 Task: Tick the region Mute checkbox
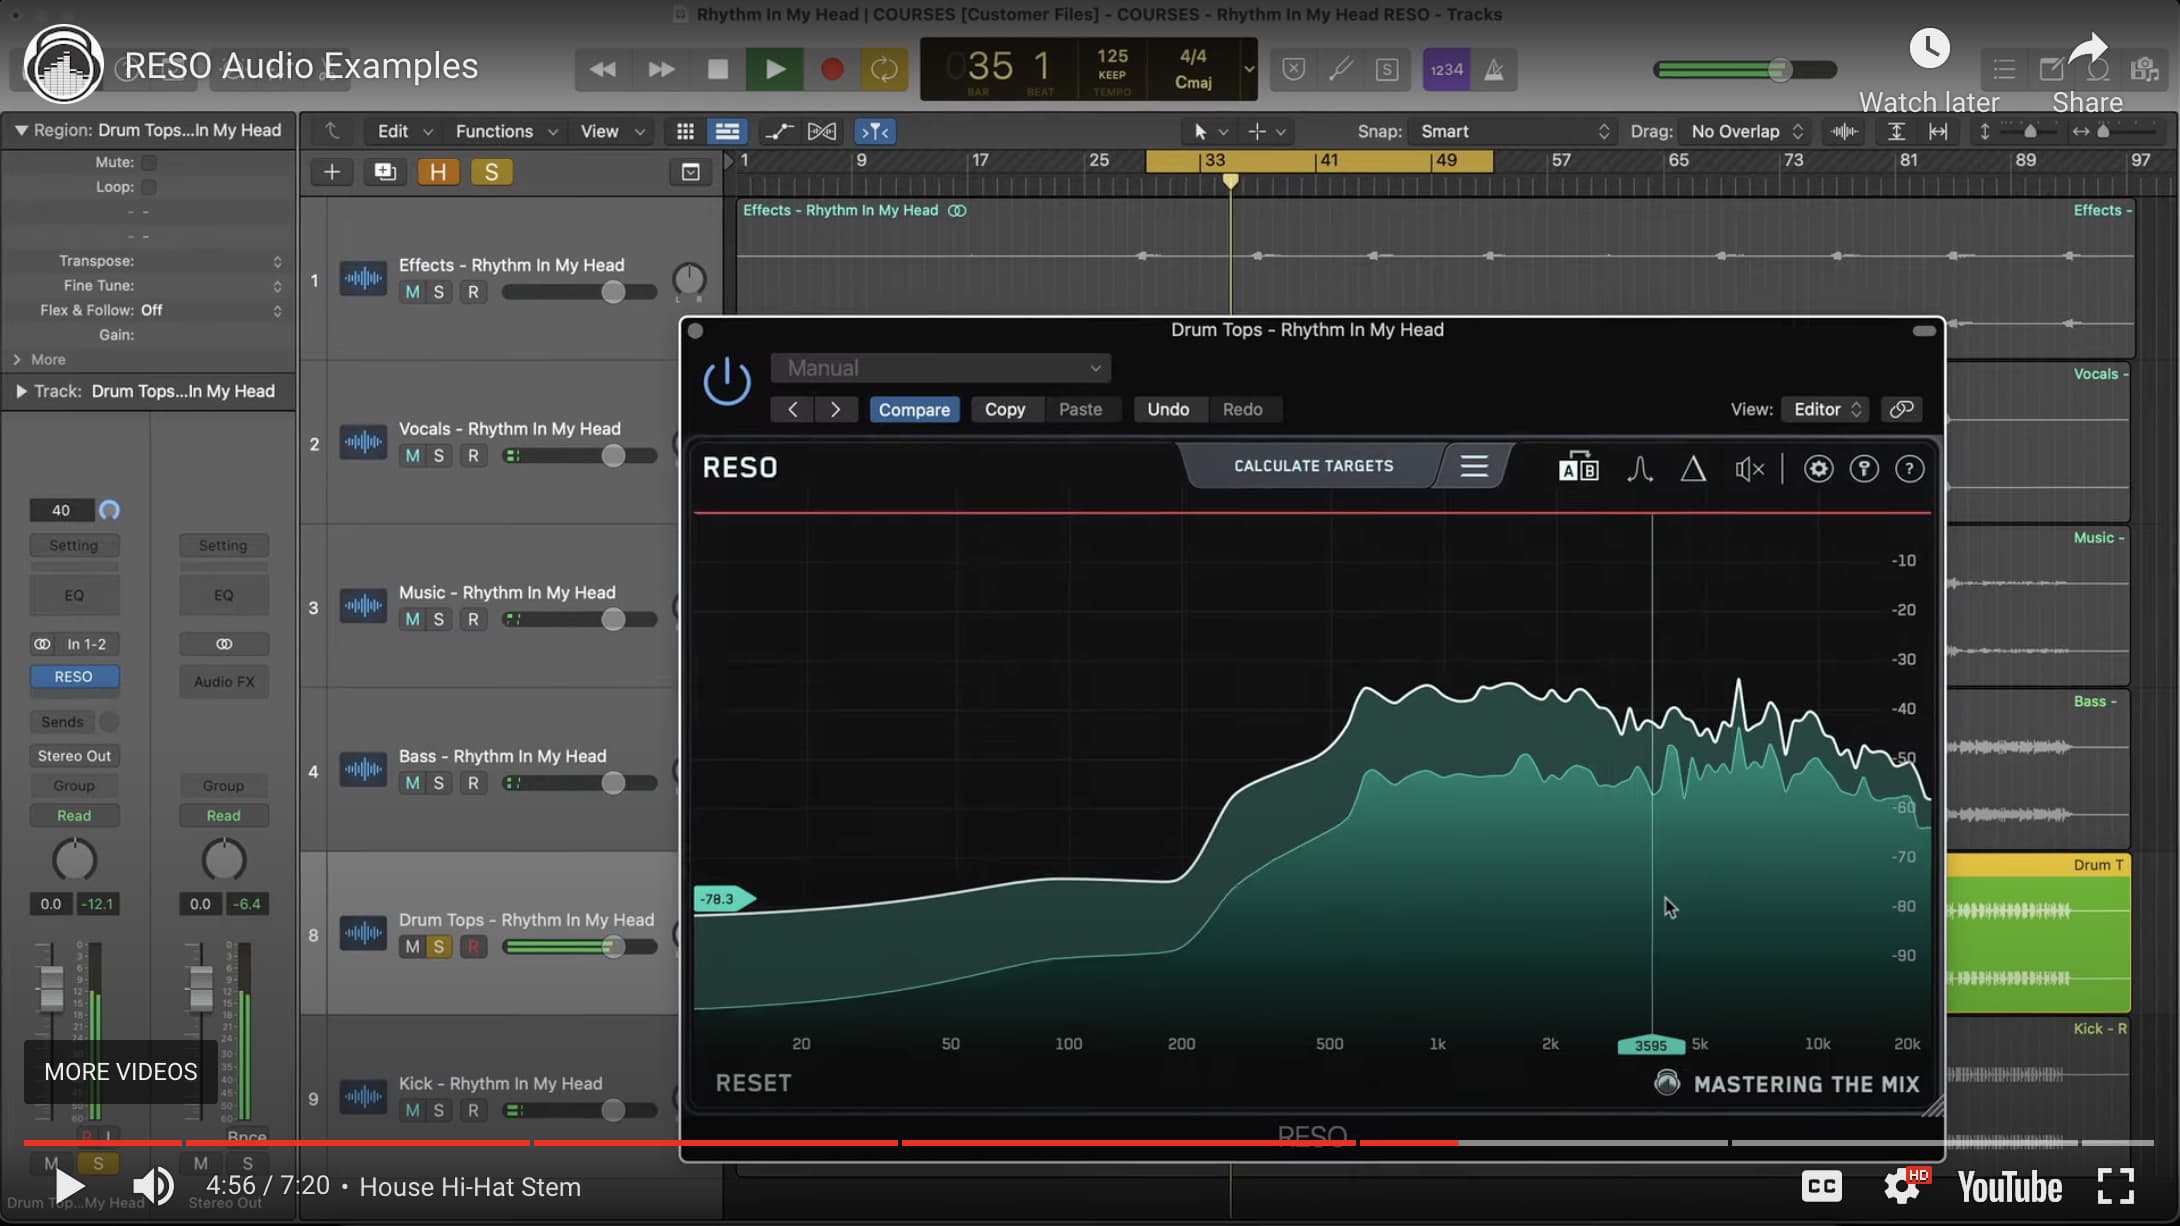(x=148, y=162)
